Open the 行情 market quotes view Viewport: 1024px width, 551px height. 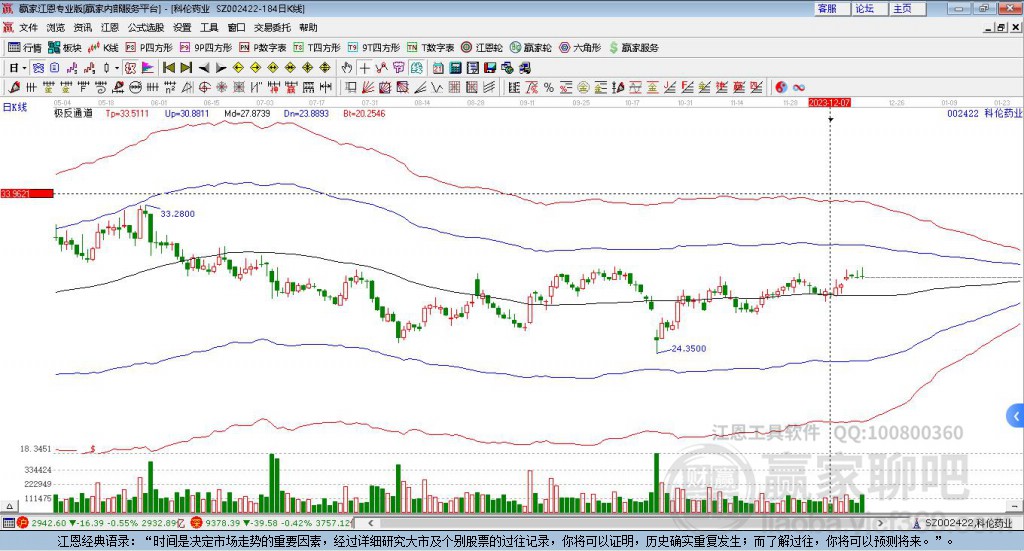pyautogui.click(x=25, y=48)
